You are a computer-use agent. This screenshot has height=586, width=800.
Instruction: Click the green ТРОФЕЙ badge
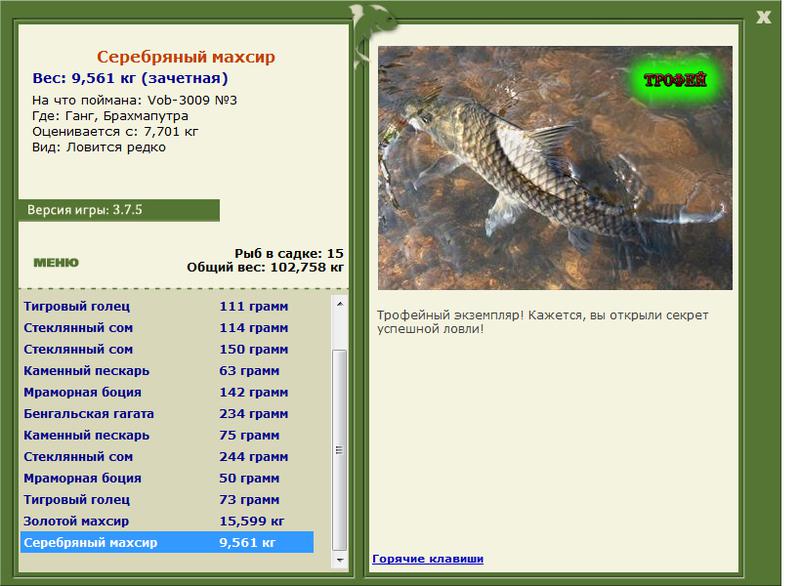click(675, 80)
